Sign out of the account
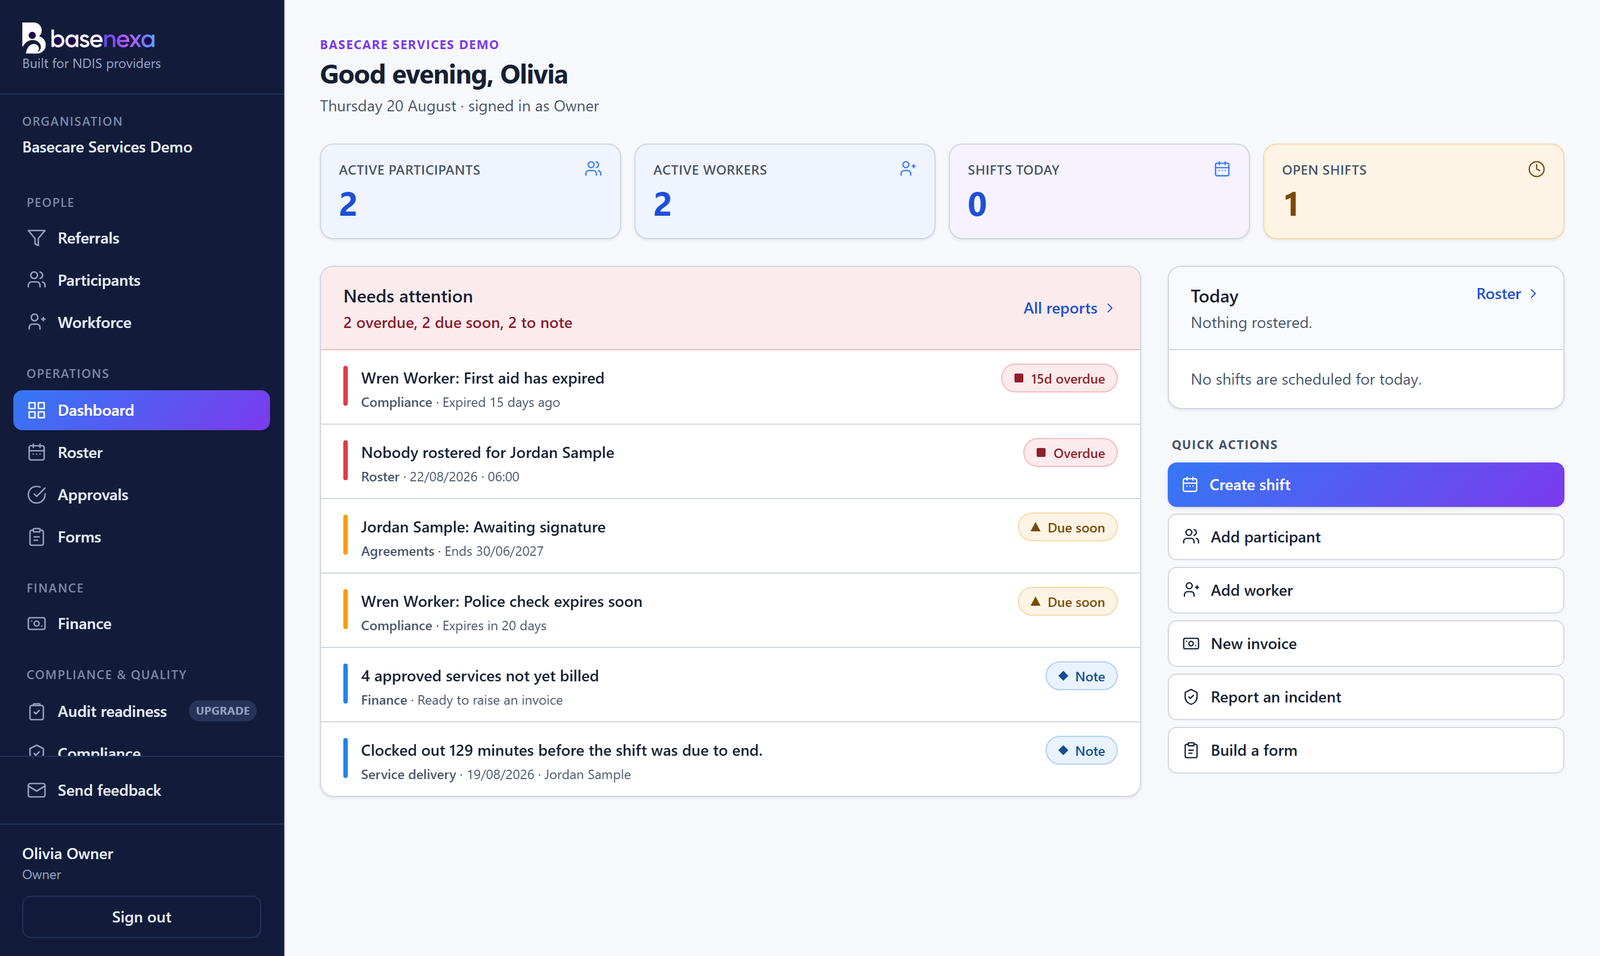This screenshot has height=956, width=1600. (x=141, y=917)
